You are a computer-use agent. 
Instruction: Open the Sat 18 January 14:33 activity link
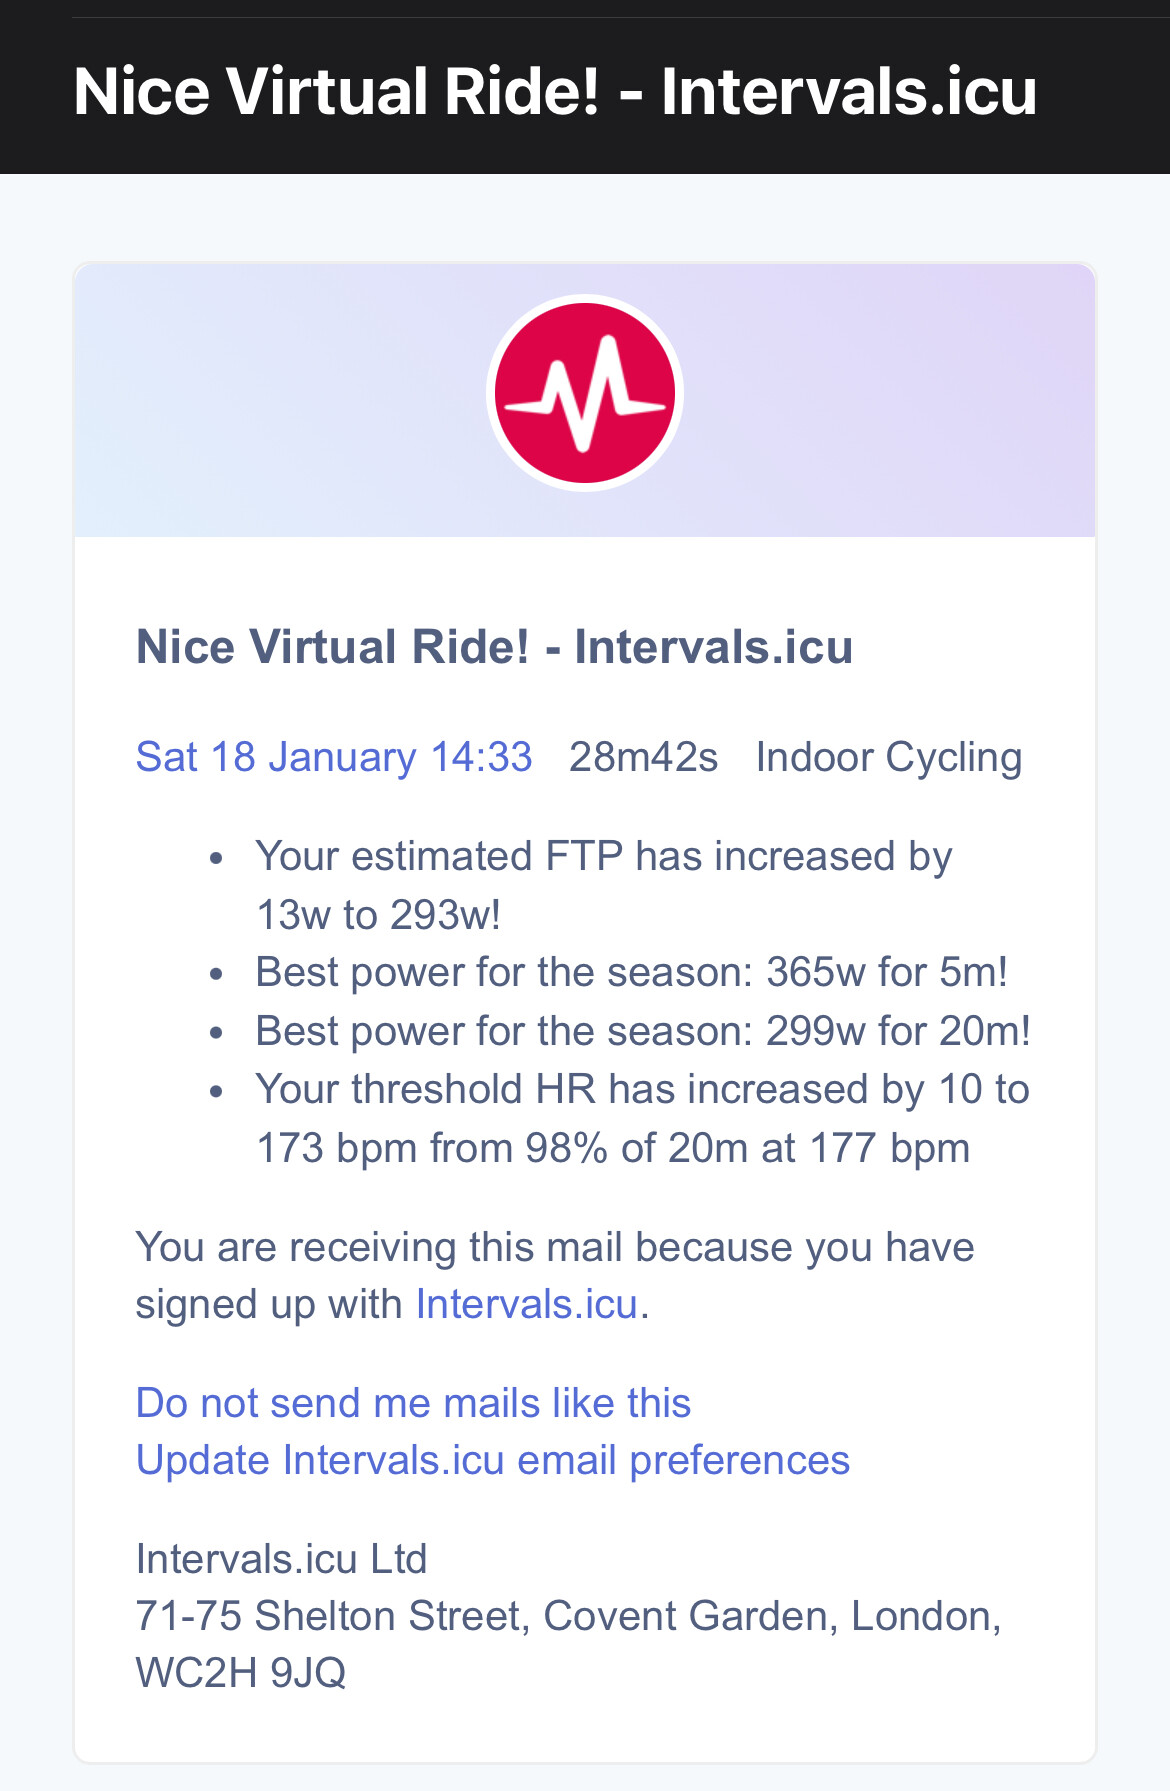point(334,757)
